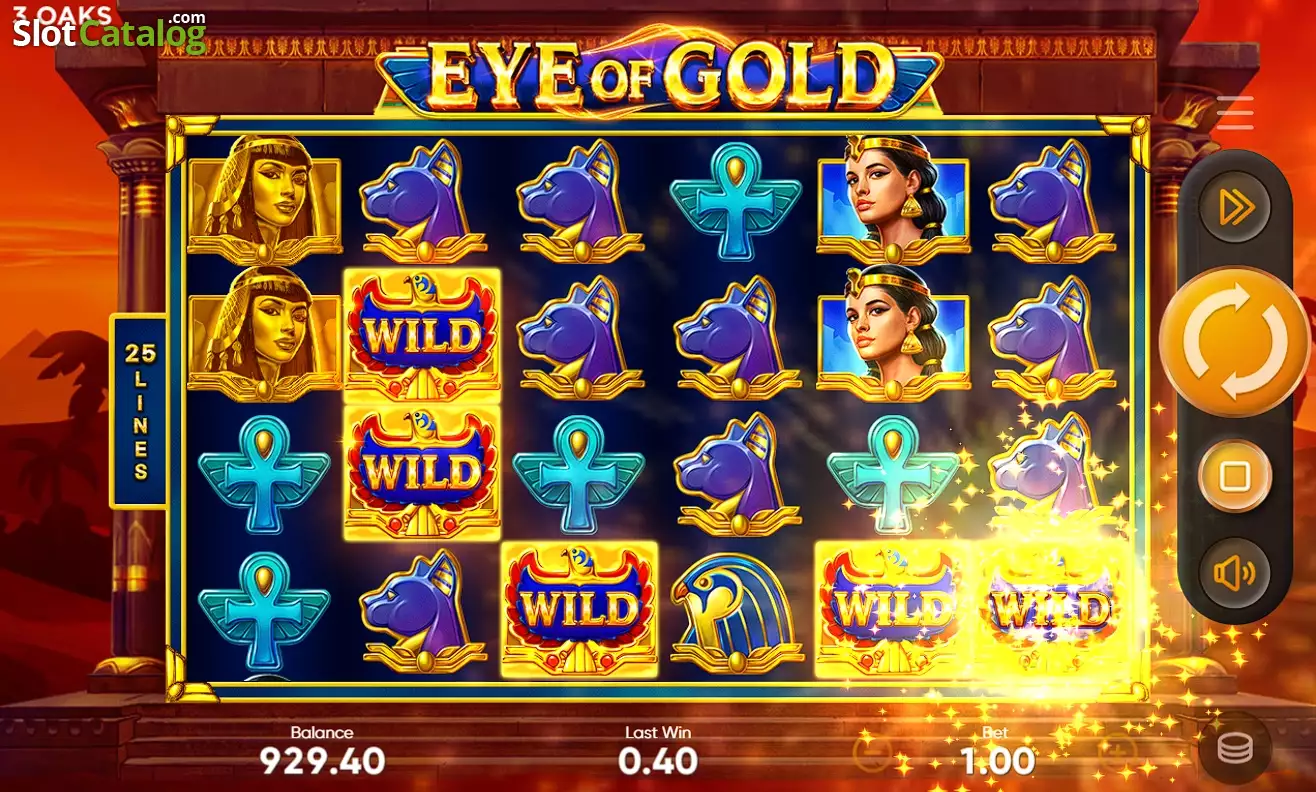Open bet settings with the coin stack icon
1316x792 pixels.
click(1235, 747)
